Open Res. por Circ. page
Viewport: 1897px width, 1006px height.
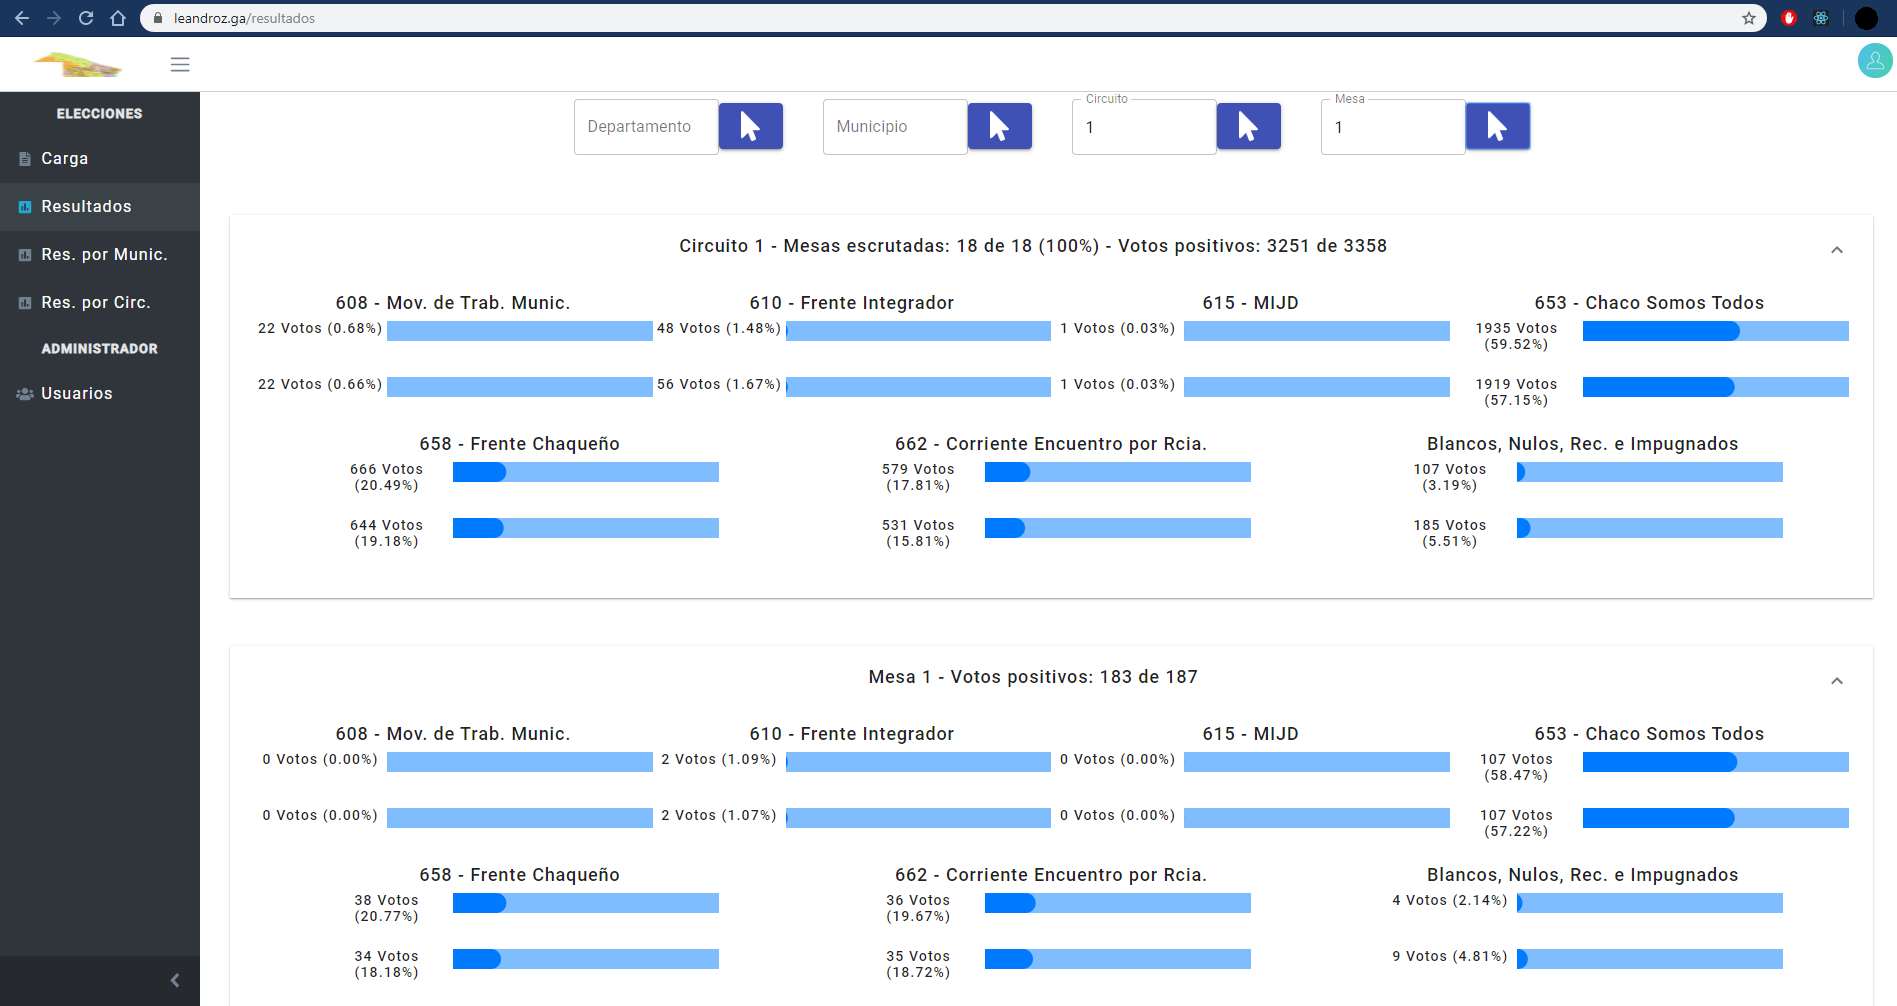[x=100, y=303]
